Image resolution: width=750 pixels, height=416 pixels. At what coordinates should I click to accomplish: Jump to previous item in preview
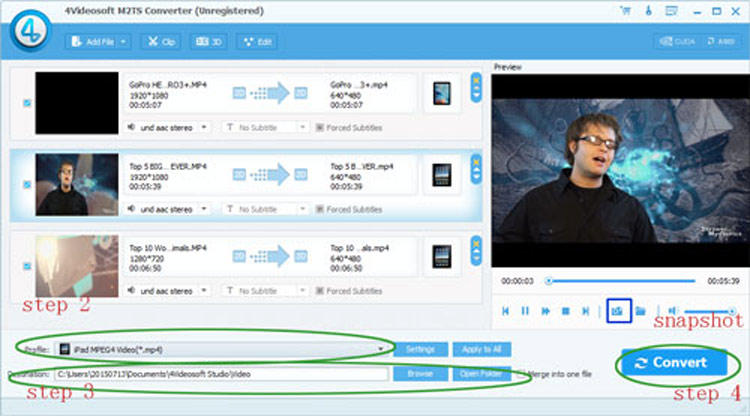click(x=505, y=311)
